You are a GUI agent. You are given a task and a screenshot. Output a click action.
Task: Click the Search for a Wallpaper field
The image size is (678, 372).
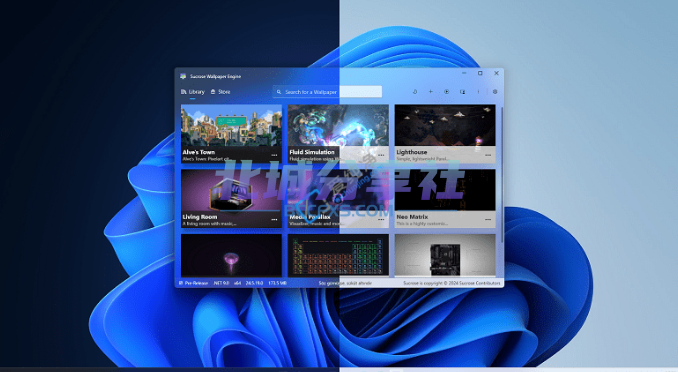point(327,92)
